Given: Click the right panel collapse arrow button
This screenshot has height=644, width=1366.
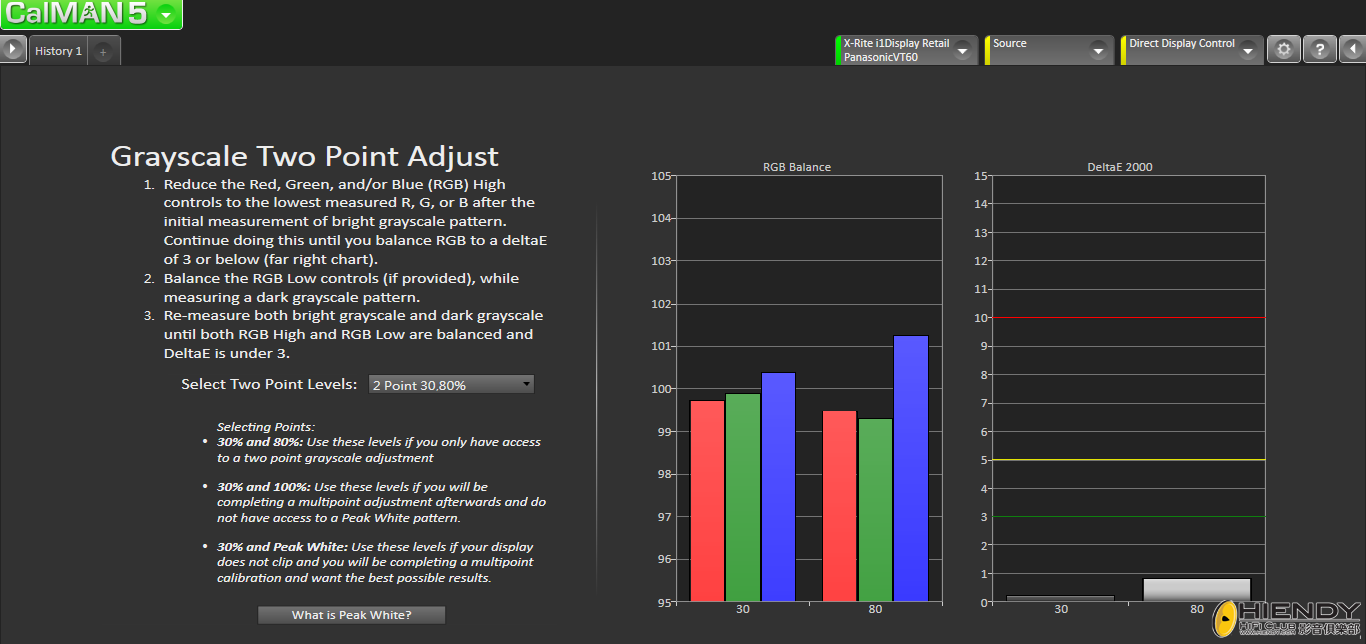Looking at the screenshot, I should [1353, 49].
